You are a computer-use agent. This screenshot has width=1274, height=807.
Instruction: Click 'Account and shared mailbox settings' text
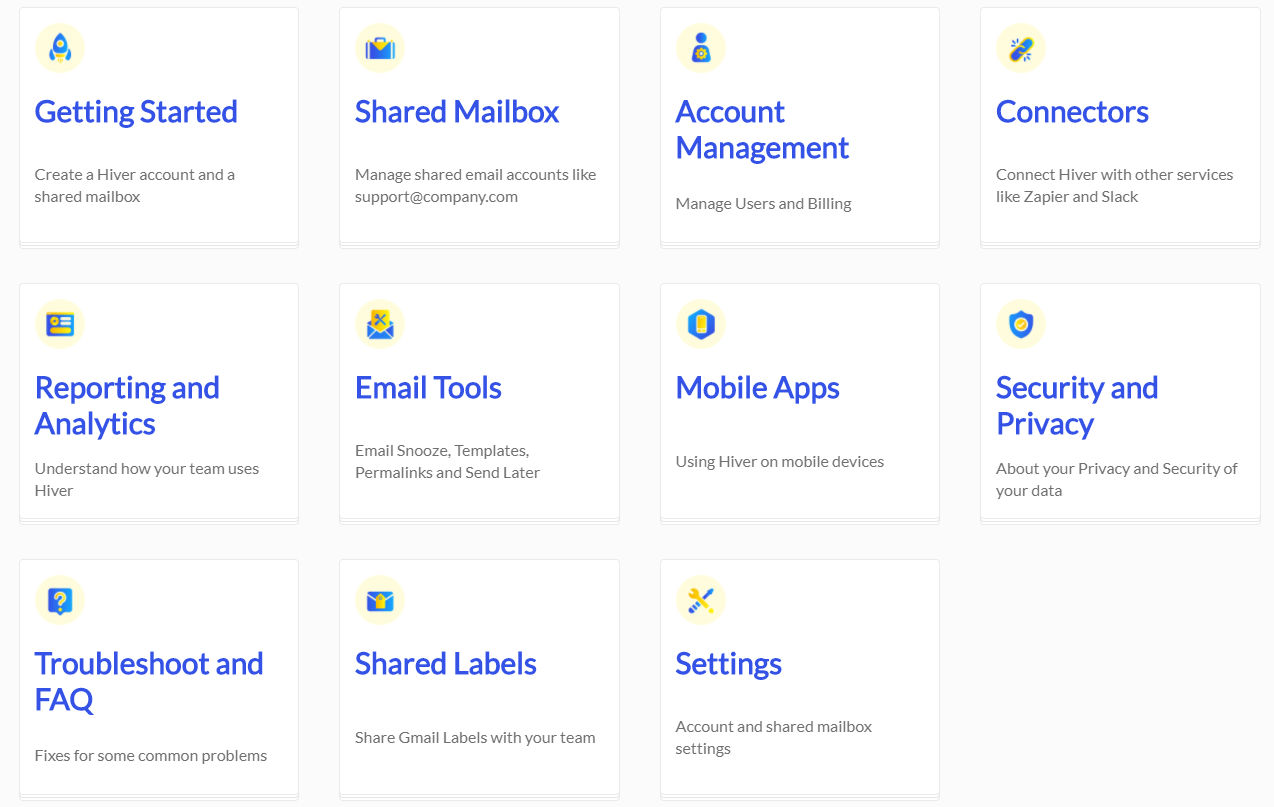pyautogui.click(x=774, y=737)
